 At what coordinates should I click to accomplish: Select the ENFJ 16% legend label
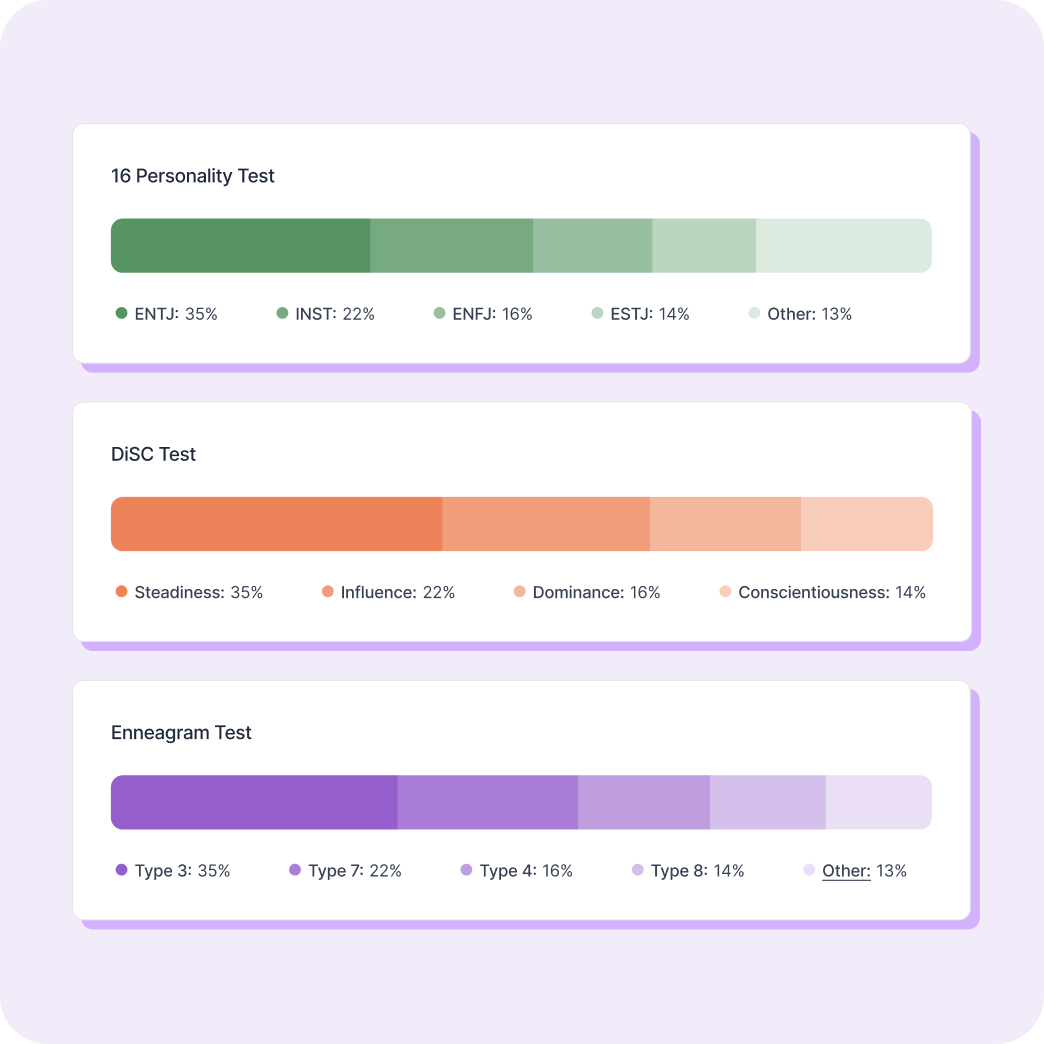492,314
